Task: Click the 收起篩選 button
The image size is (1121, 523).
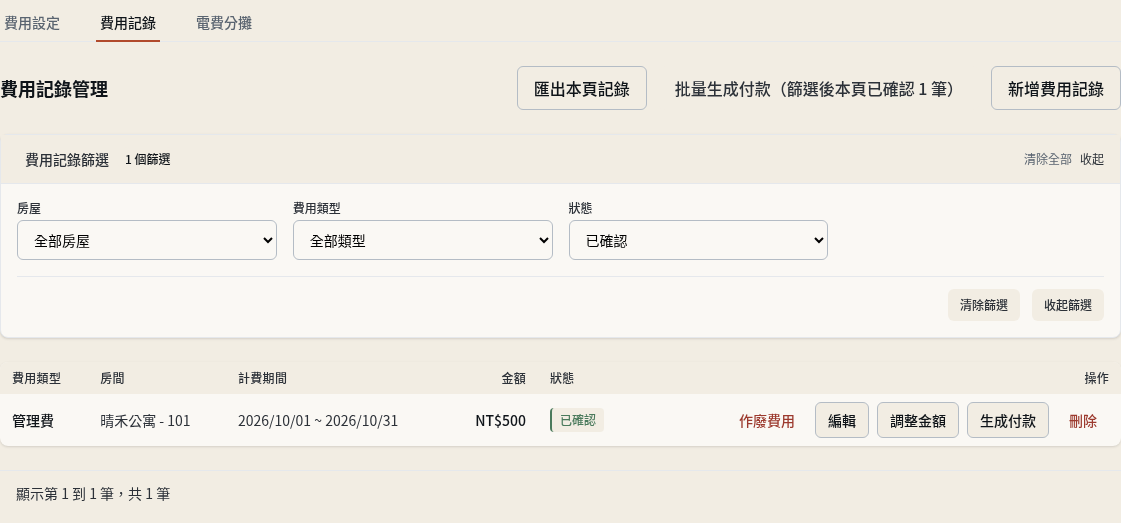Action: (x=1068, y=305)
